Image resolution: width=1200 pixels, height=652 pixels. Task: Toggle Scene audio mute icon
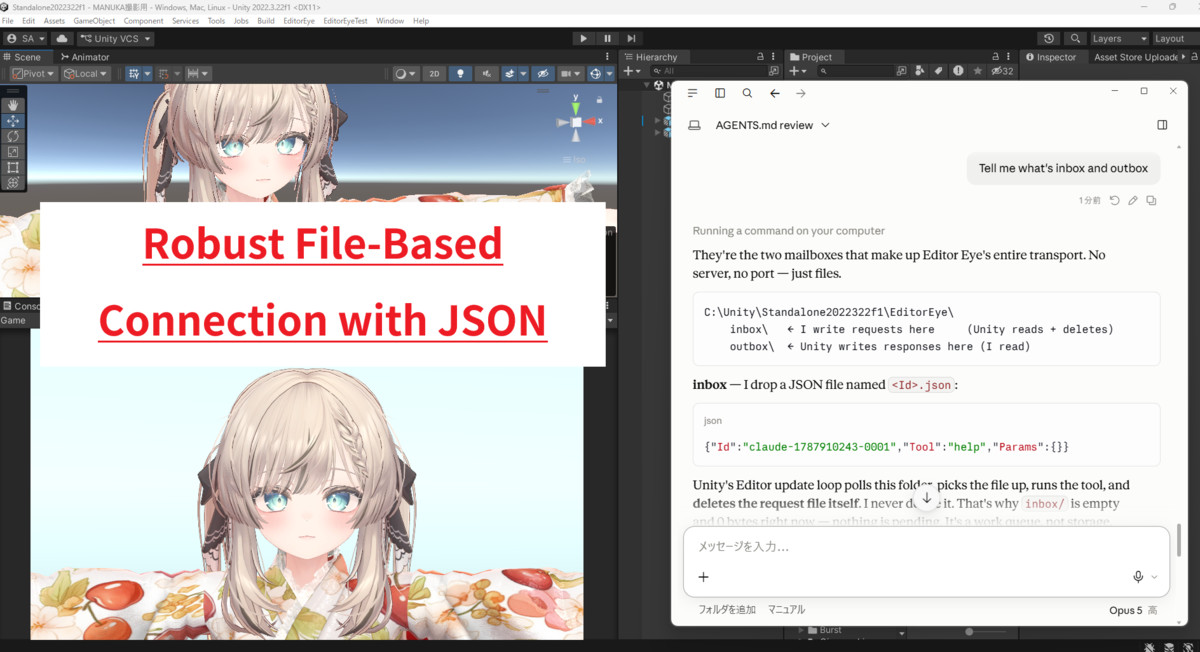tap(487, 73)
